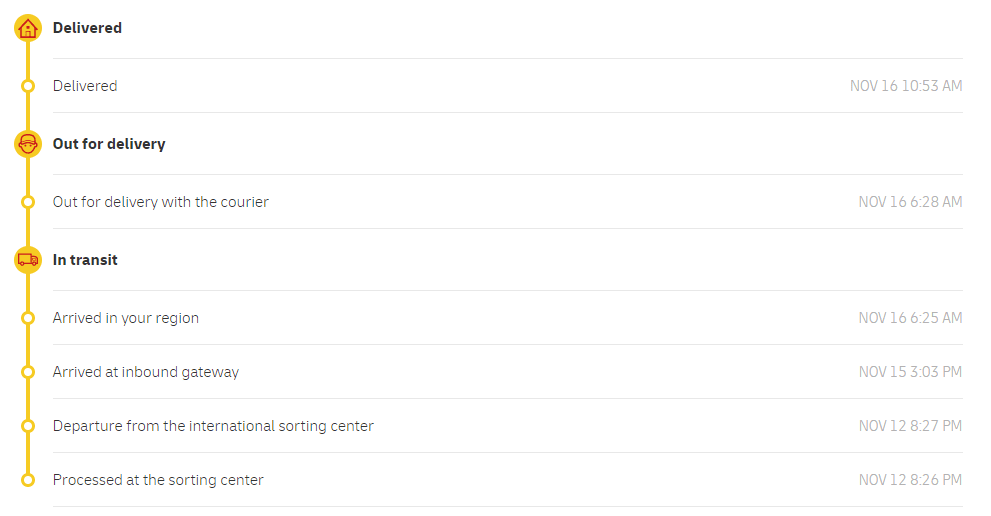Click the Processed at the sorting center text
Screen dimensions: 991x516
pyautogui.click(x=158, y=480)
